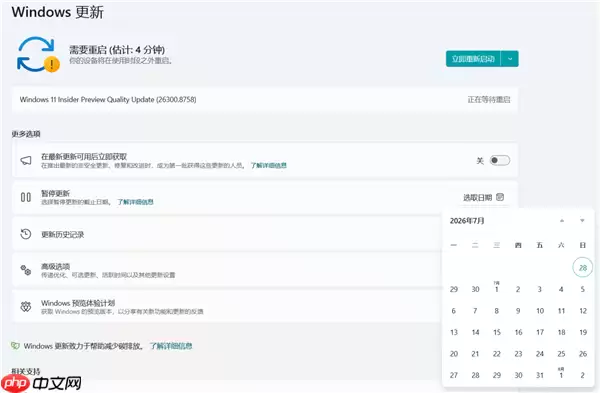Open dropdown arrow beside restart now button
The image size is (600, 393).
(510, 59)
